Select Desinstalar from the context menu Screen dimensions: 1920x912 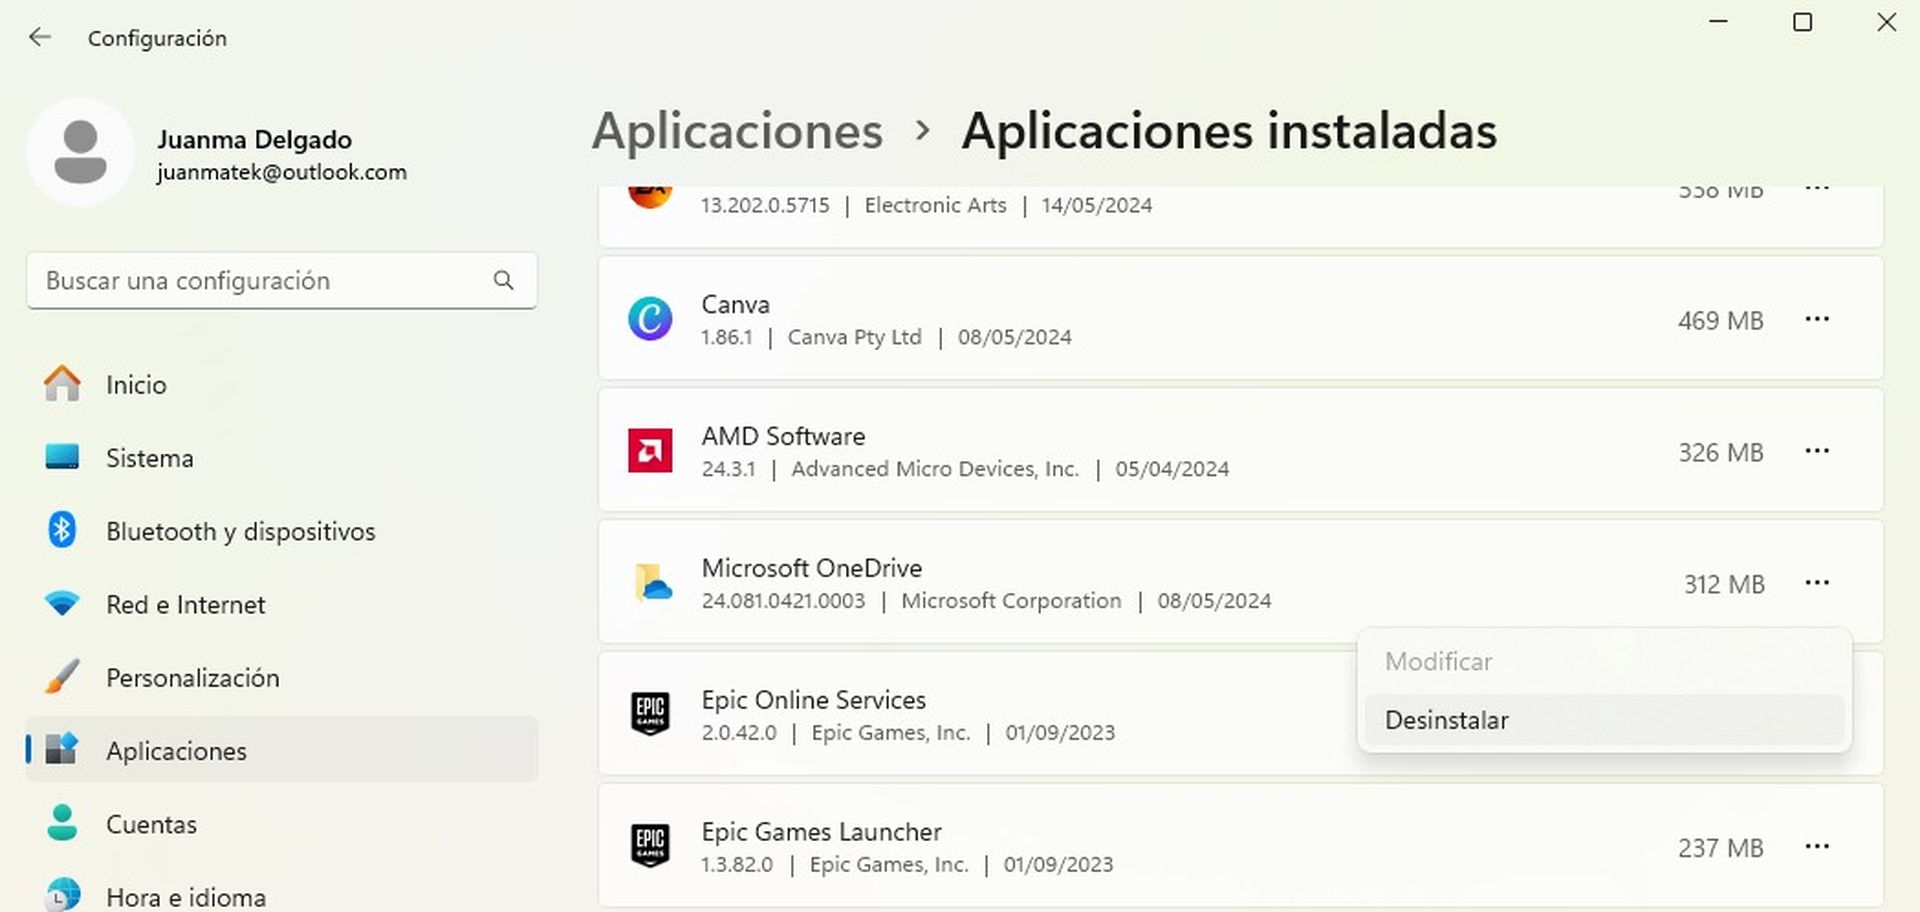pyautogui.click(x=1446, y=719)
